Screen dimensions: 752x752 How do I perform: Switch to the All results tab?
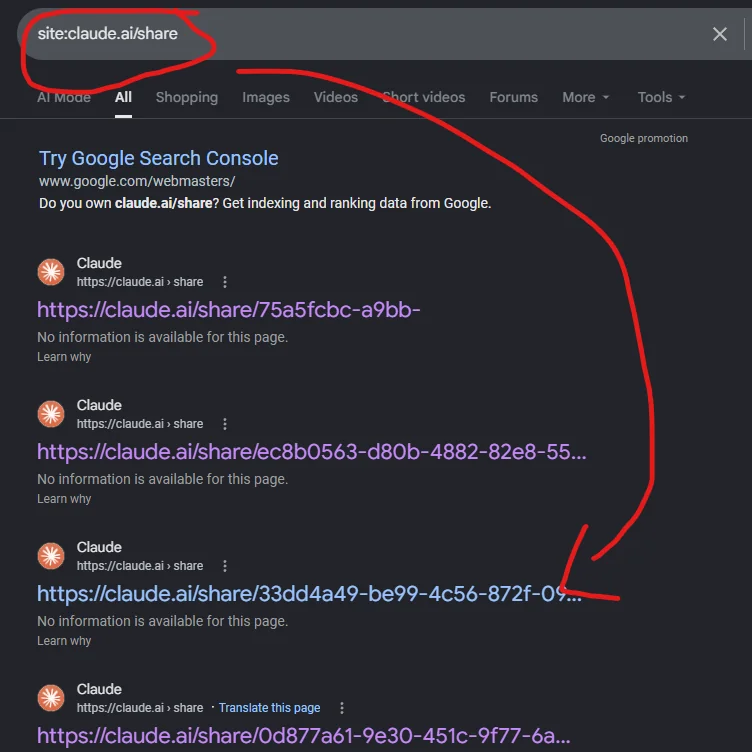[123, 97]
